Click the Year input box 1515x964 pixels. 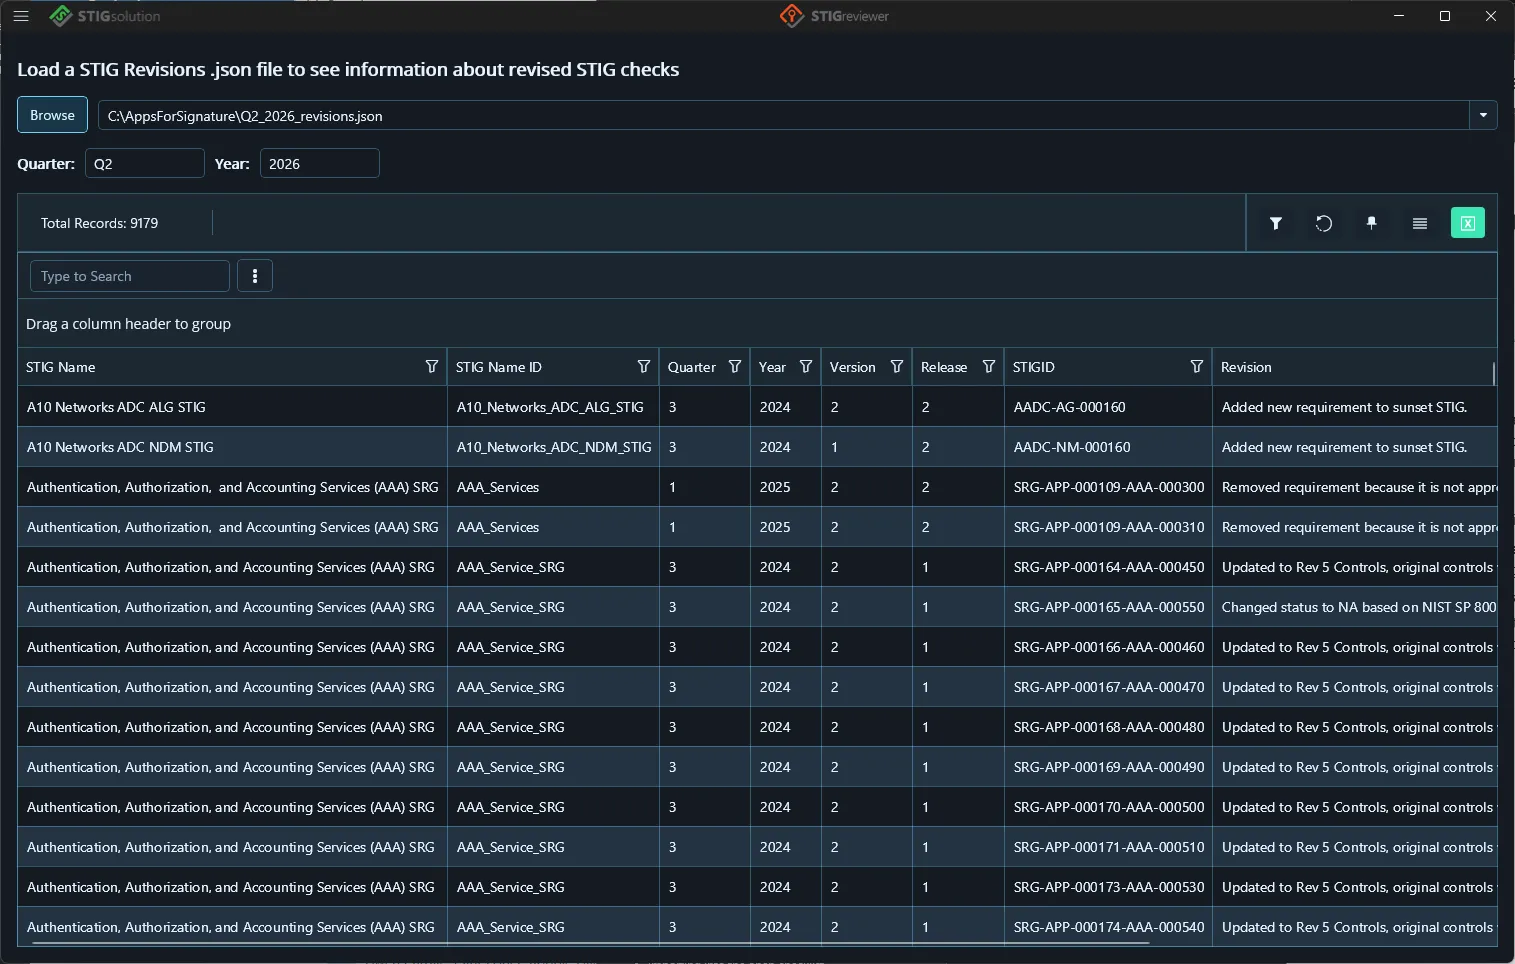click(x=320, y=163)
